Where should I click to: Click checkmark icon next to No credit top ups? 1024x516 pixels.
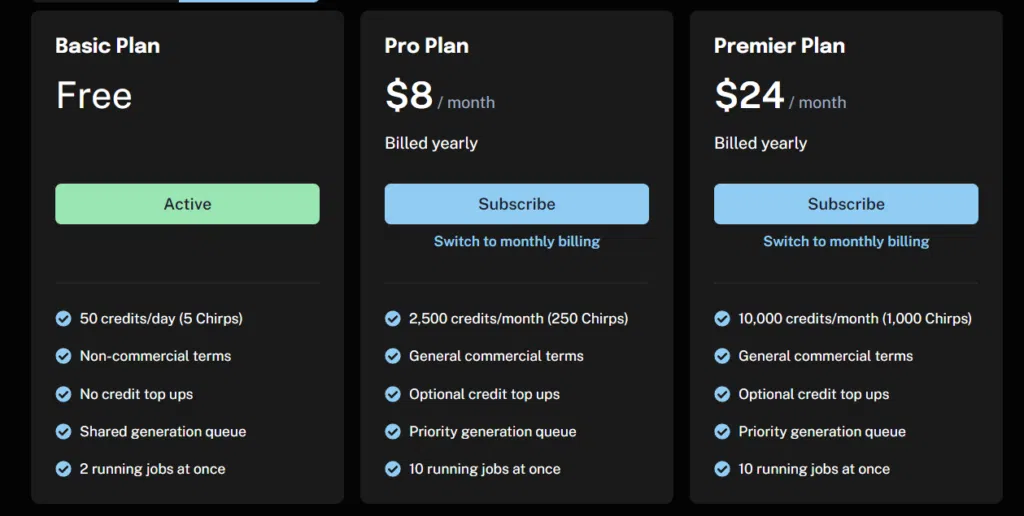coord(63,394)
